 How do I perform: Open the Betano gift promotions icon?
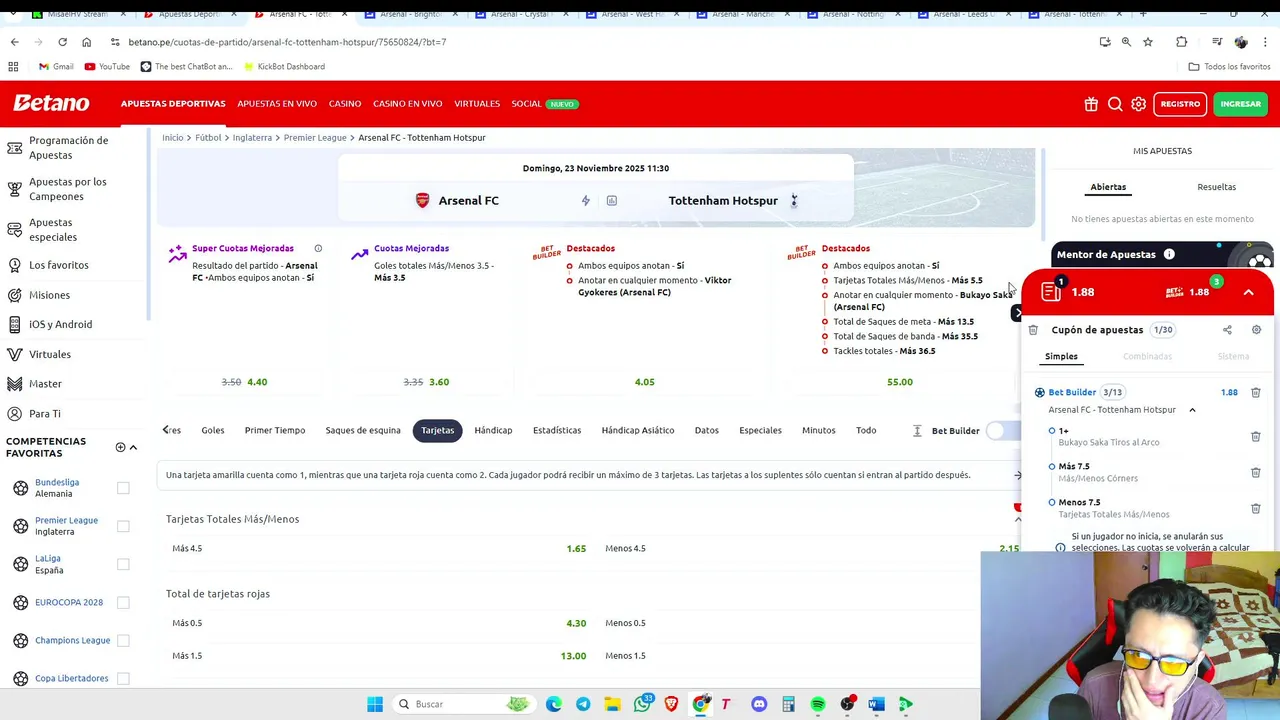click(1091, 104)
